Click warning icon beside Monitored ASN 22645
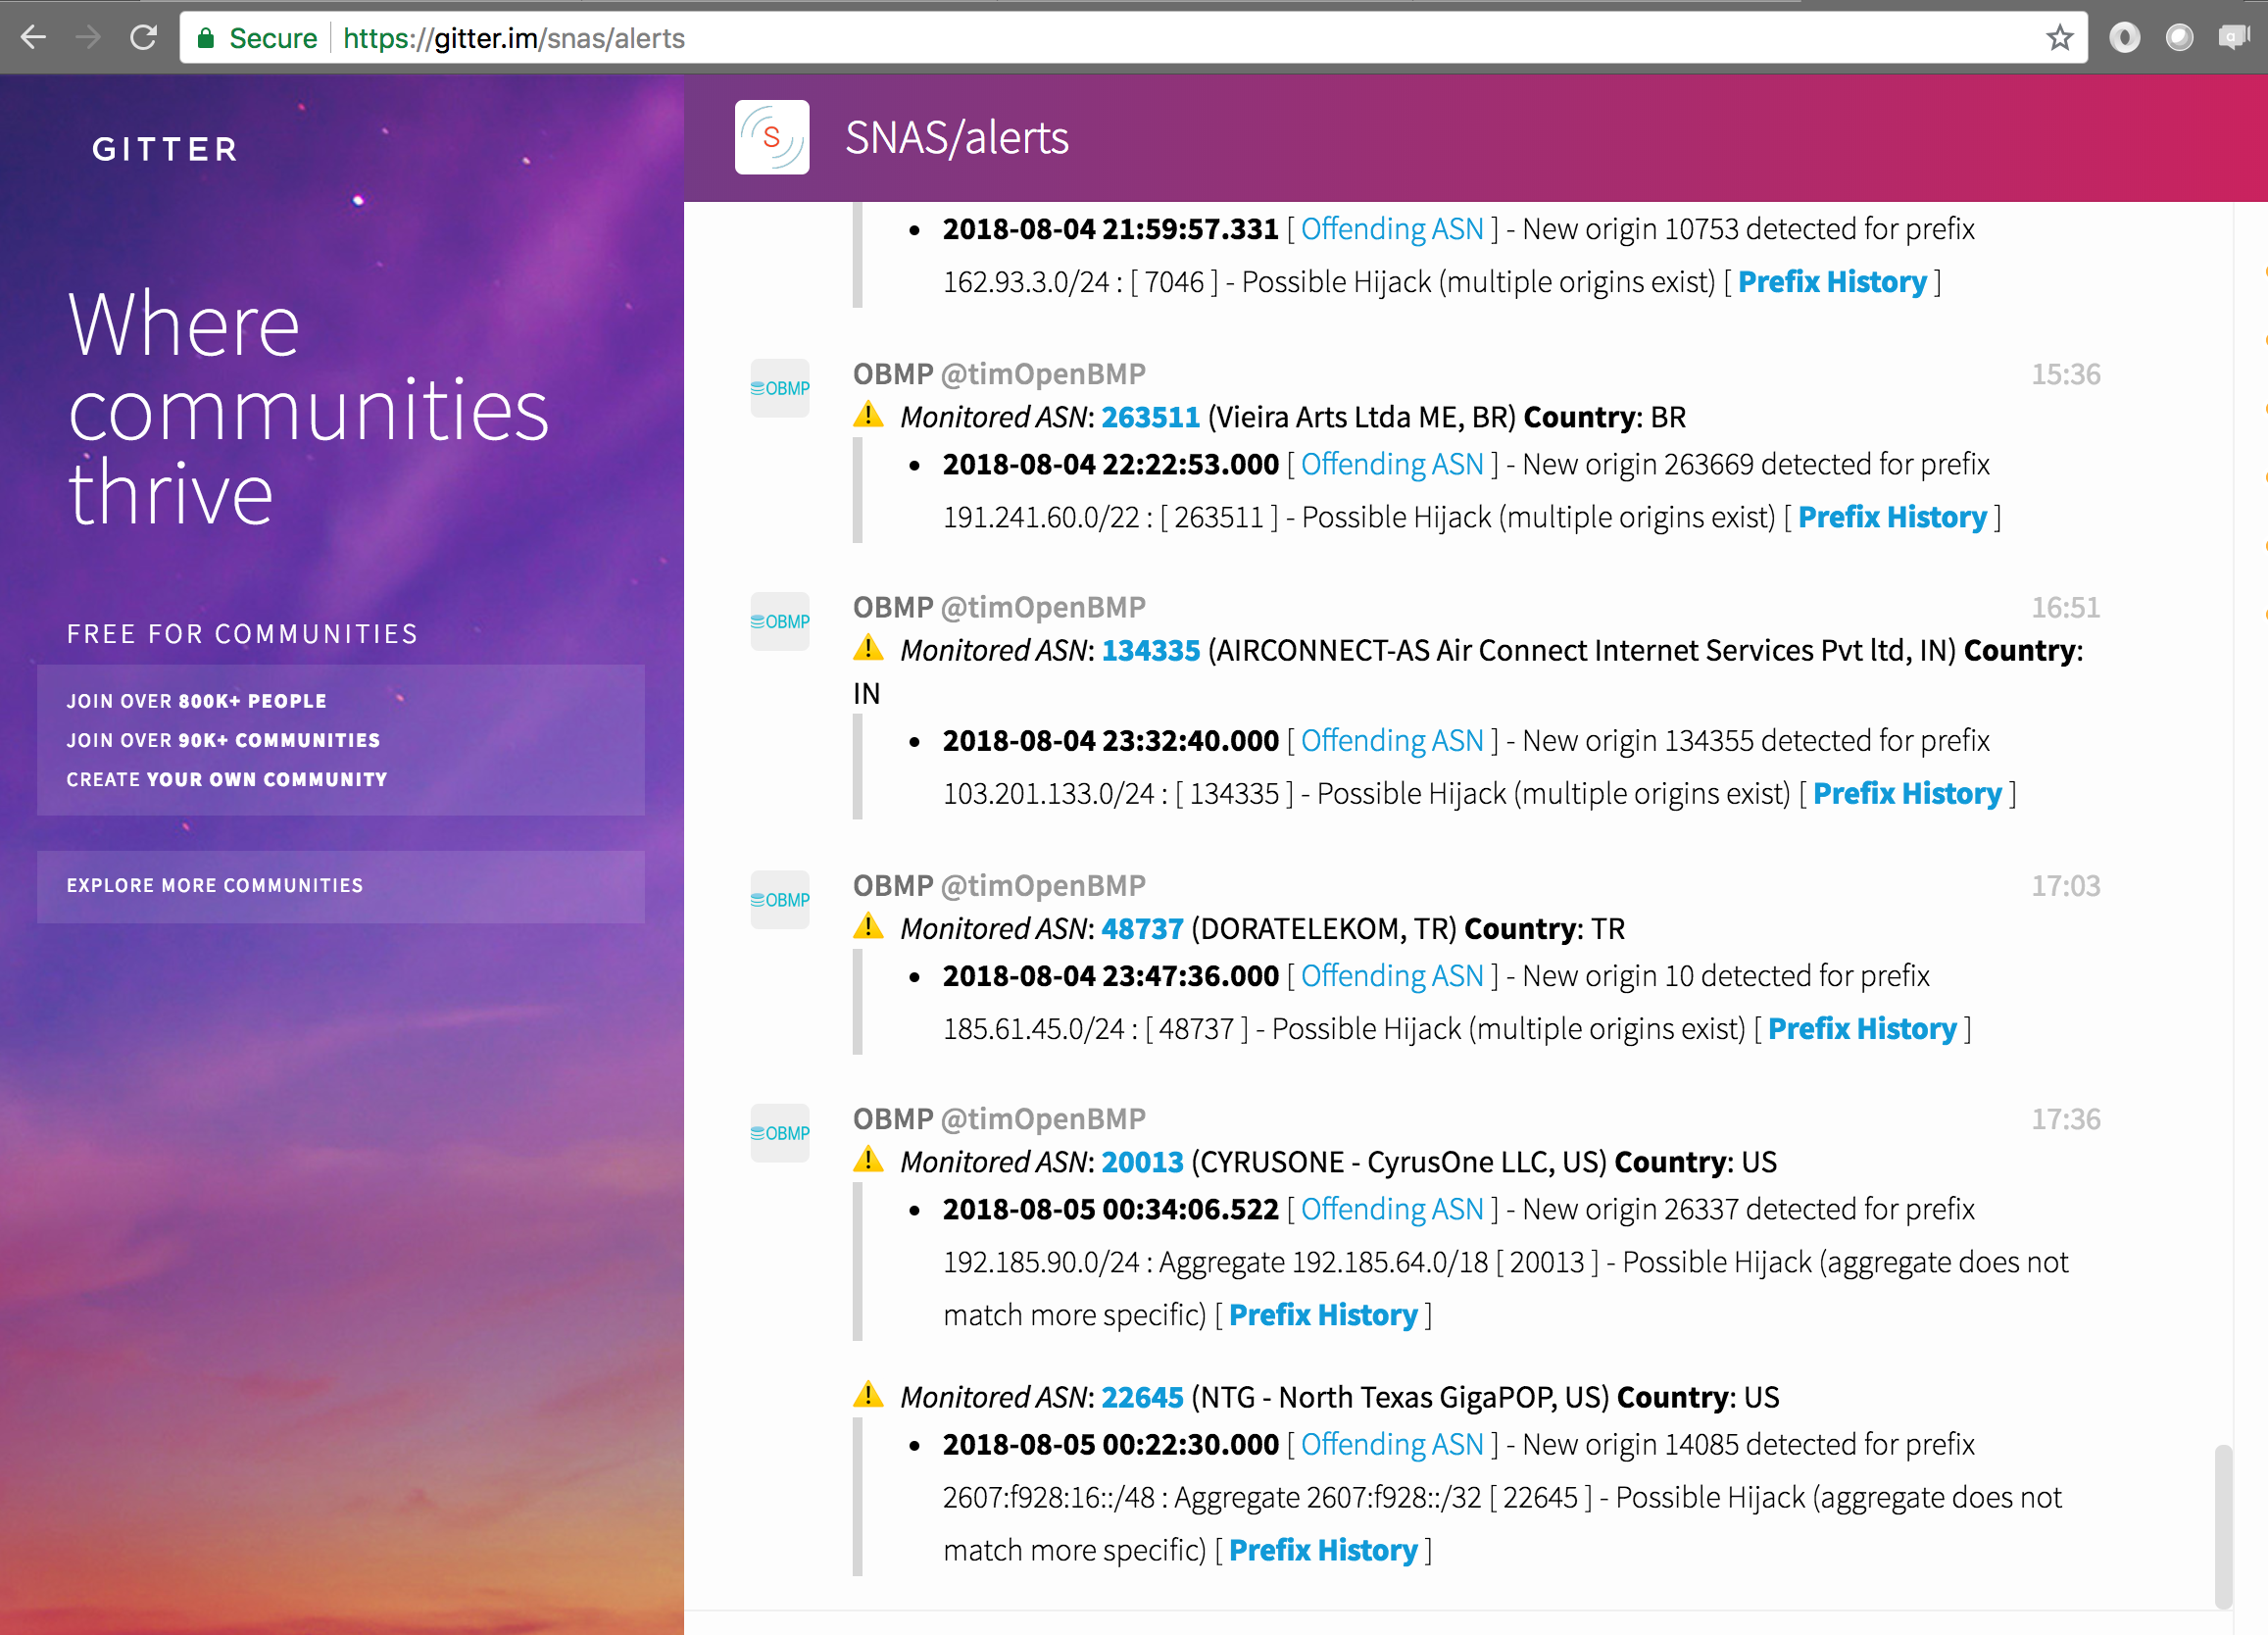 [x=868, y=1394]
